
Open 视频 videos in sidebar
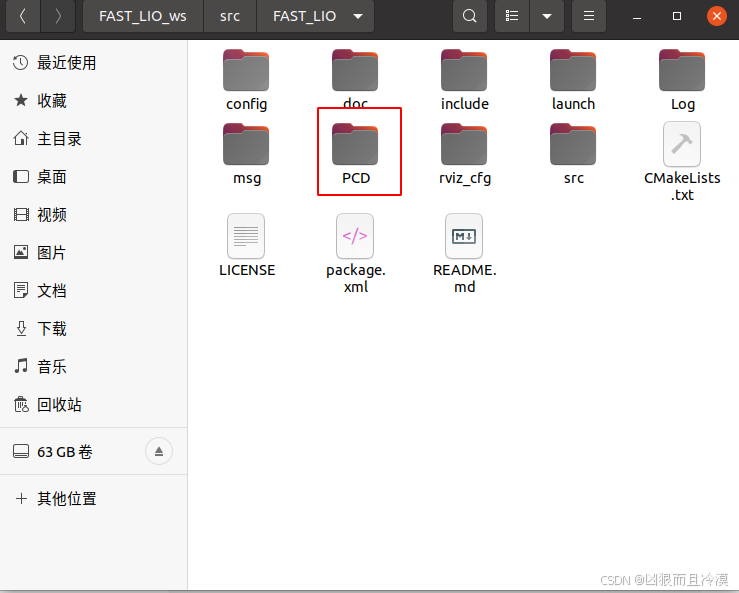point(93,214)
